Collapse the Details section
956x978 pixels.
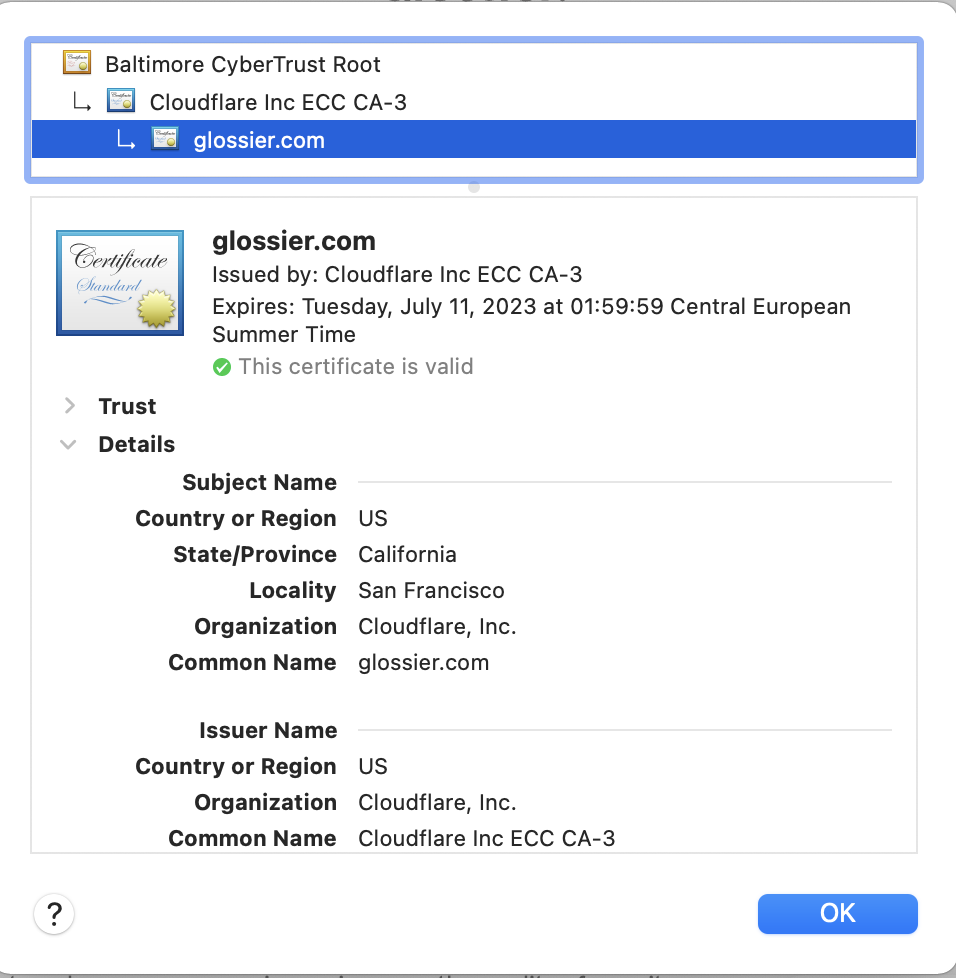point(68,445)
